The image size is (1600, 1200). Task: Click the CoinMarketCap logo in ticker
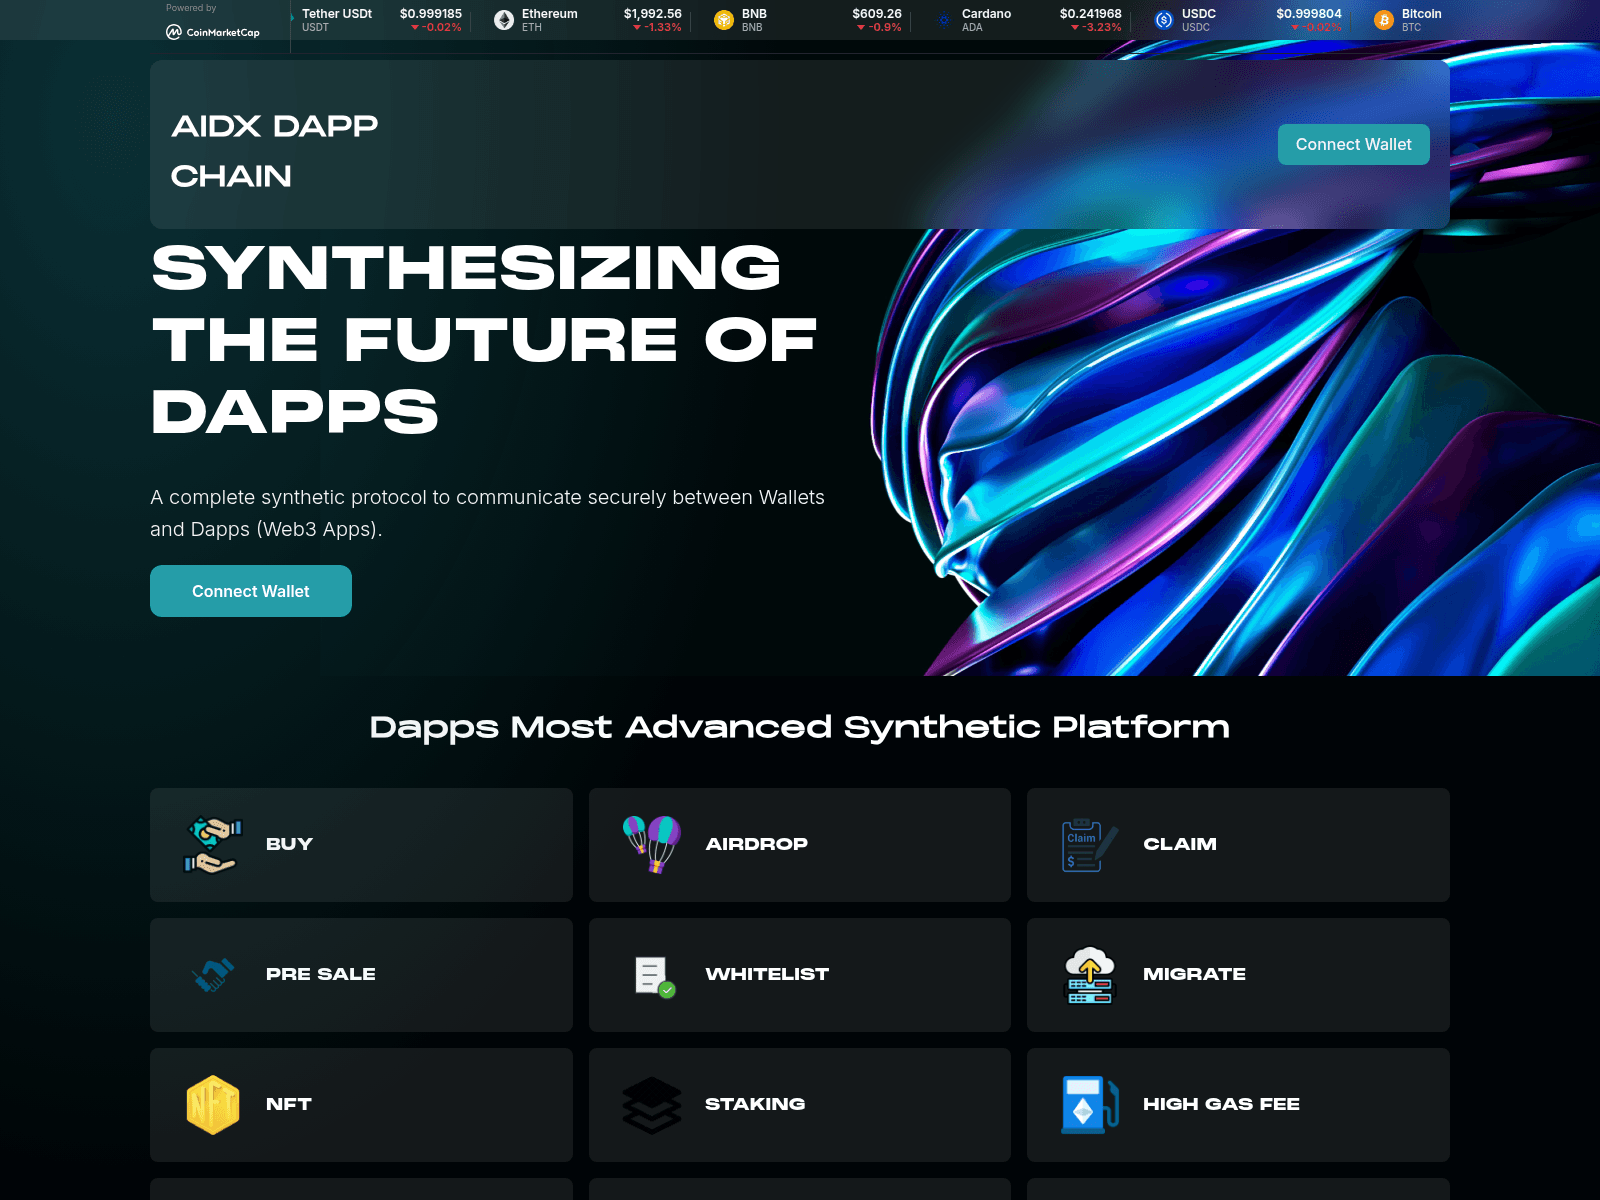[x=213, y=32]
